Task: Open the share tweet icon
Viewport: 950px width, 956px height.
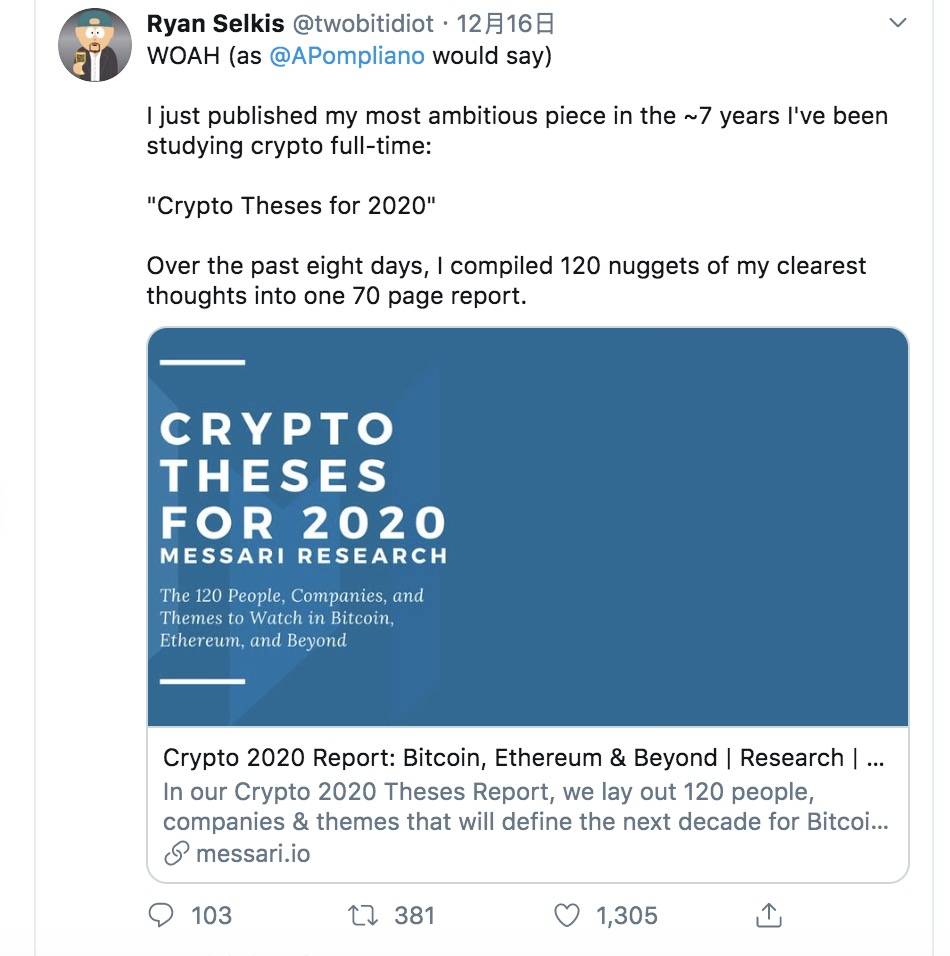Action: pyautogui.click(x=768, y=914)
